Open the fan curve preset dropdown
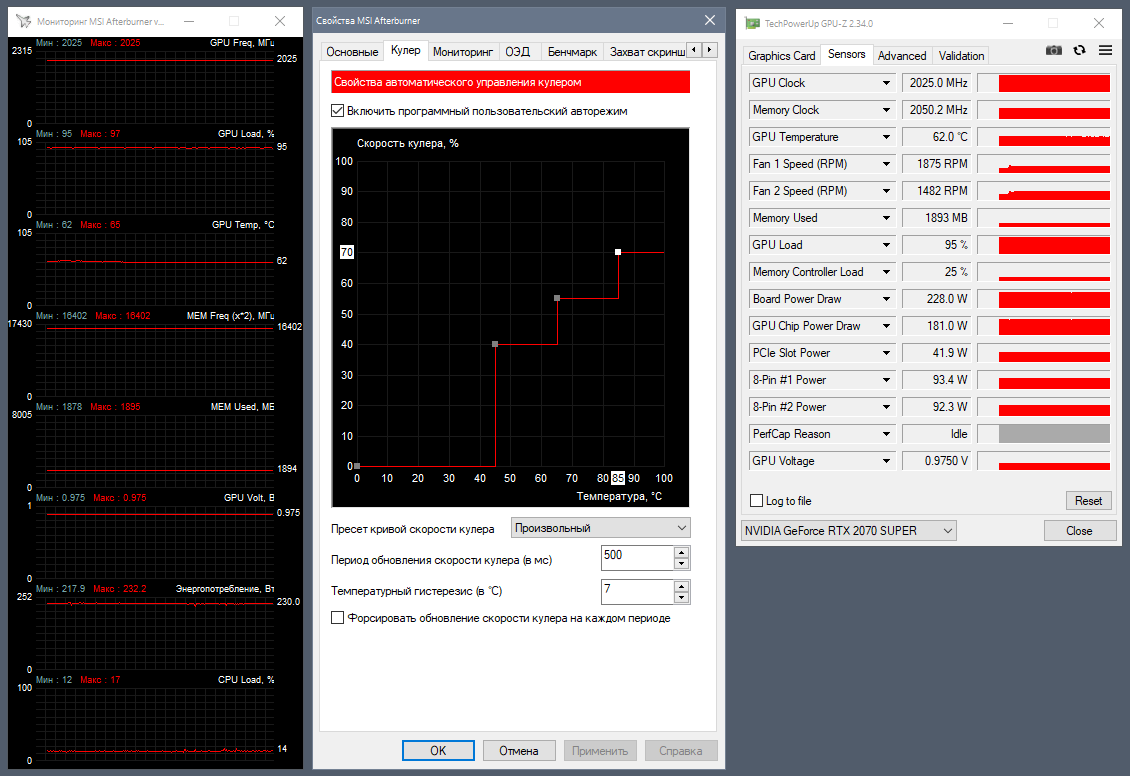 tap(600, 528)
